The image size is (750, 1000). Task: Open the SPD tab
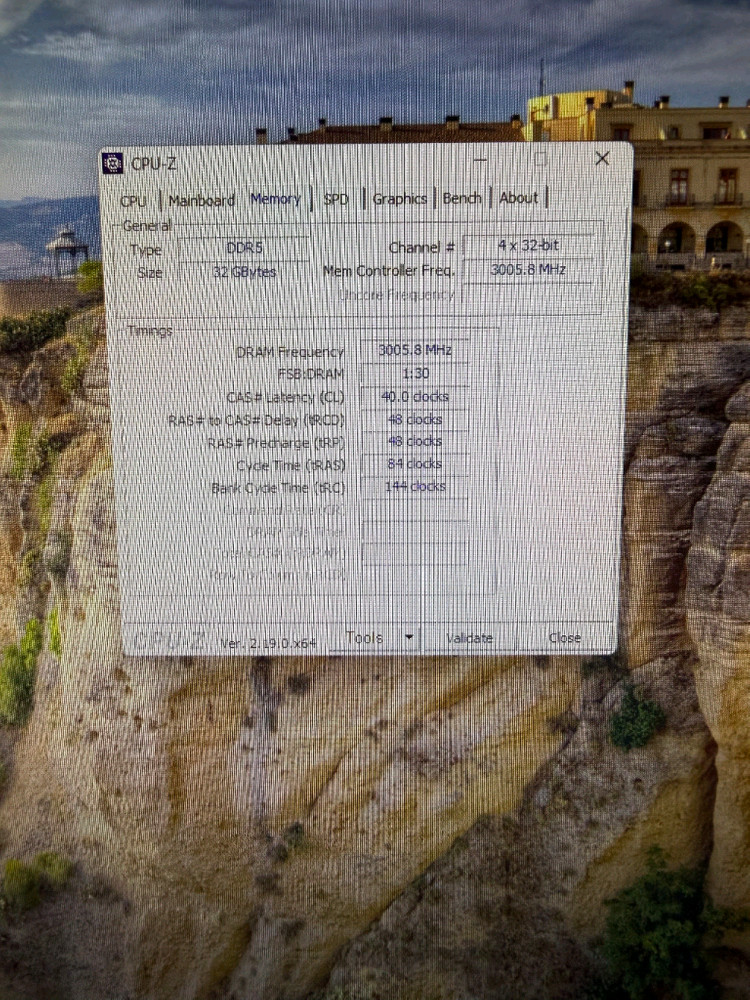click(335, 199)
